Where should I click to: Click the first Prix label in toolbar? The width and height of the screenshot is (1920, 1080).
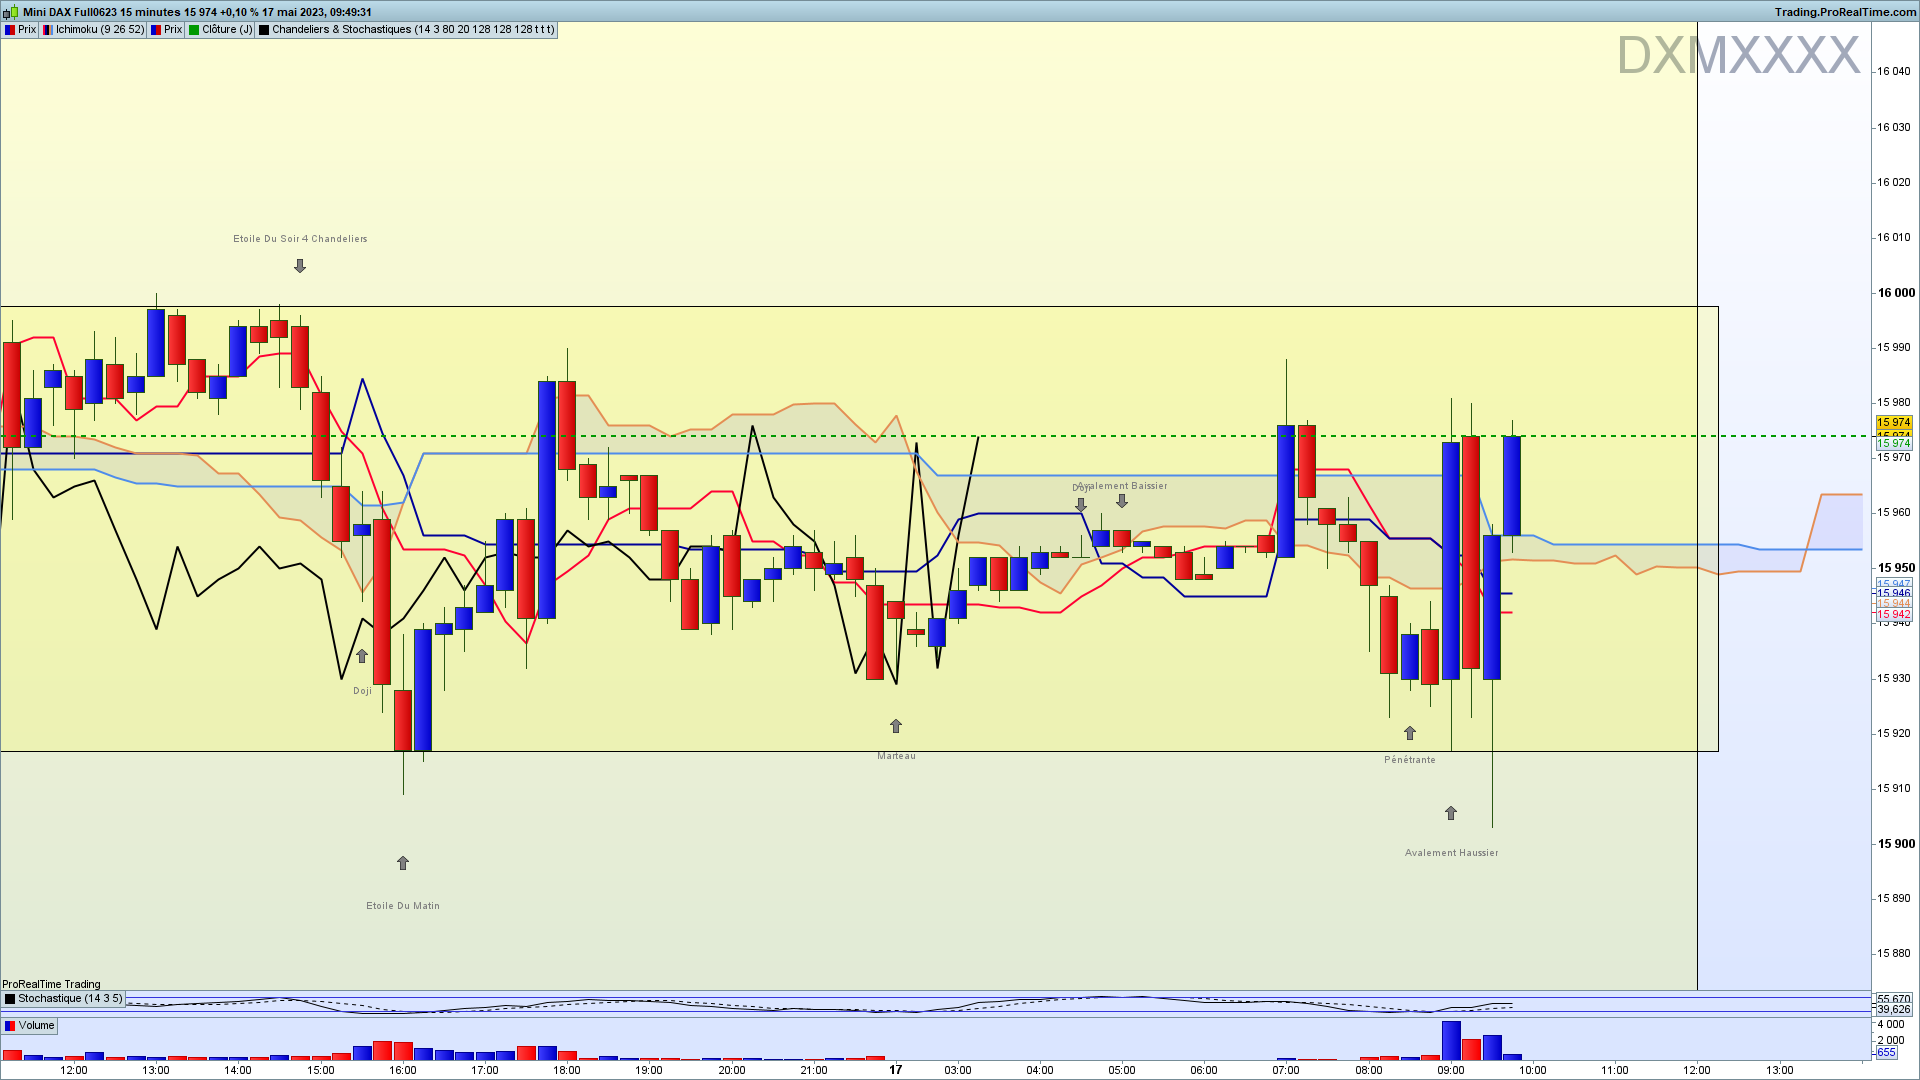(27, 30)
